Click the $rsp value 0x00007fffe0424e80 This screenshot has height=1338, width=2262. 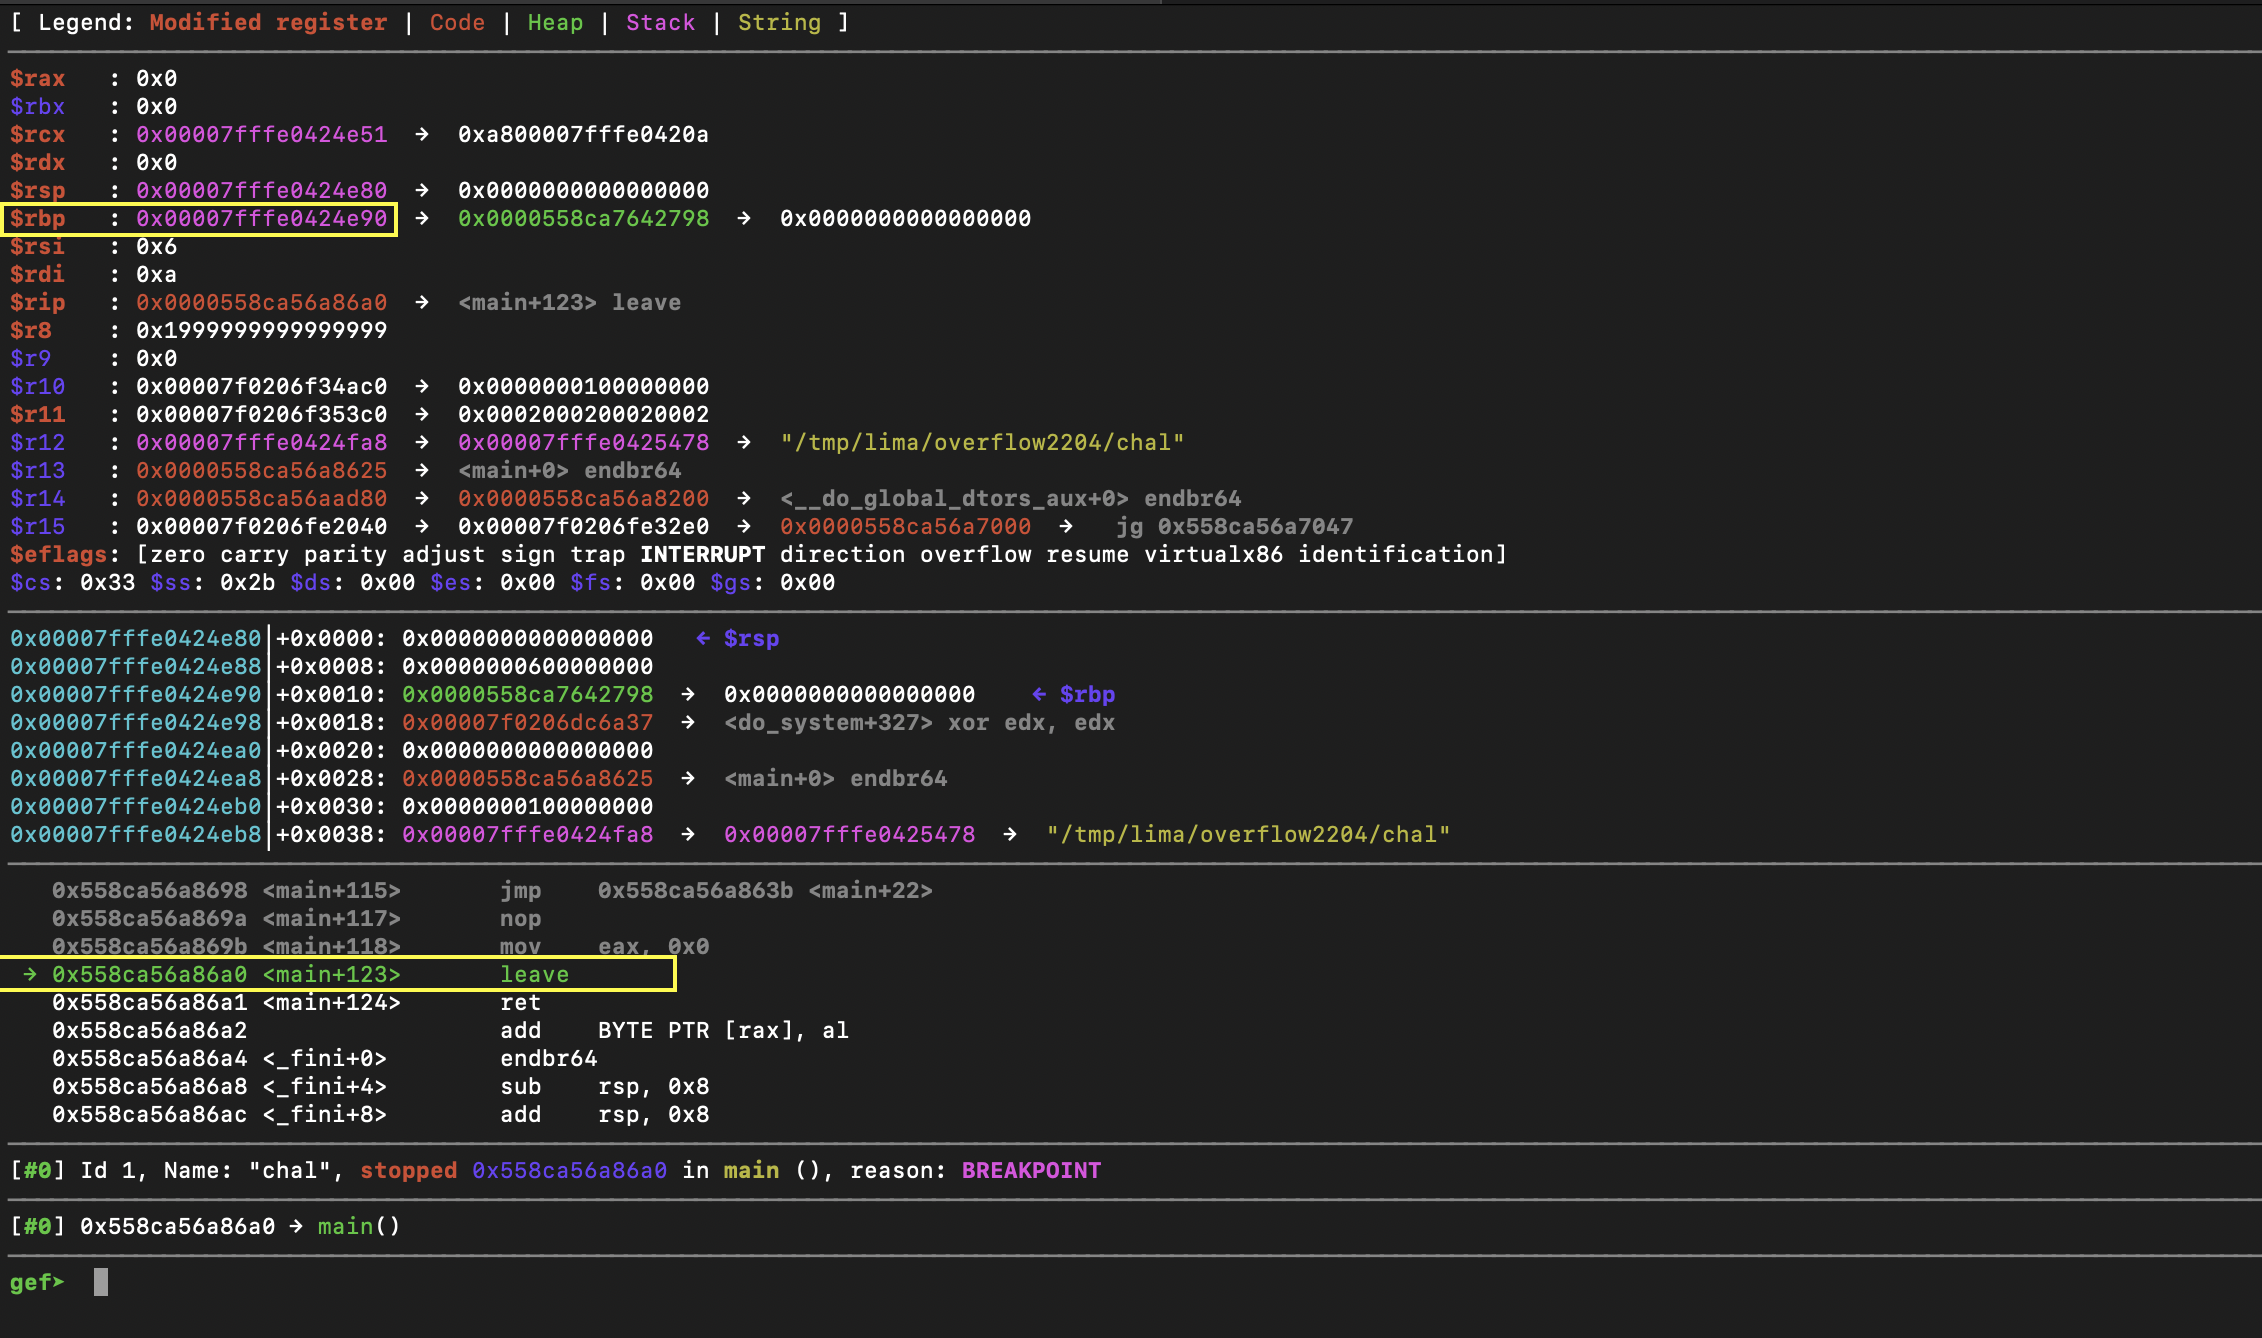[x=262, y=190]
